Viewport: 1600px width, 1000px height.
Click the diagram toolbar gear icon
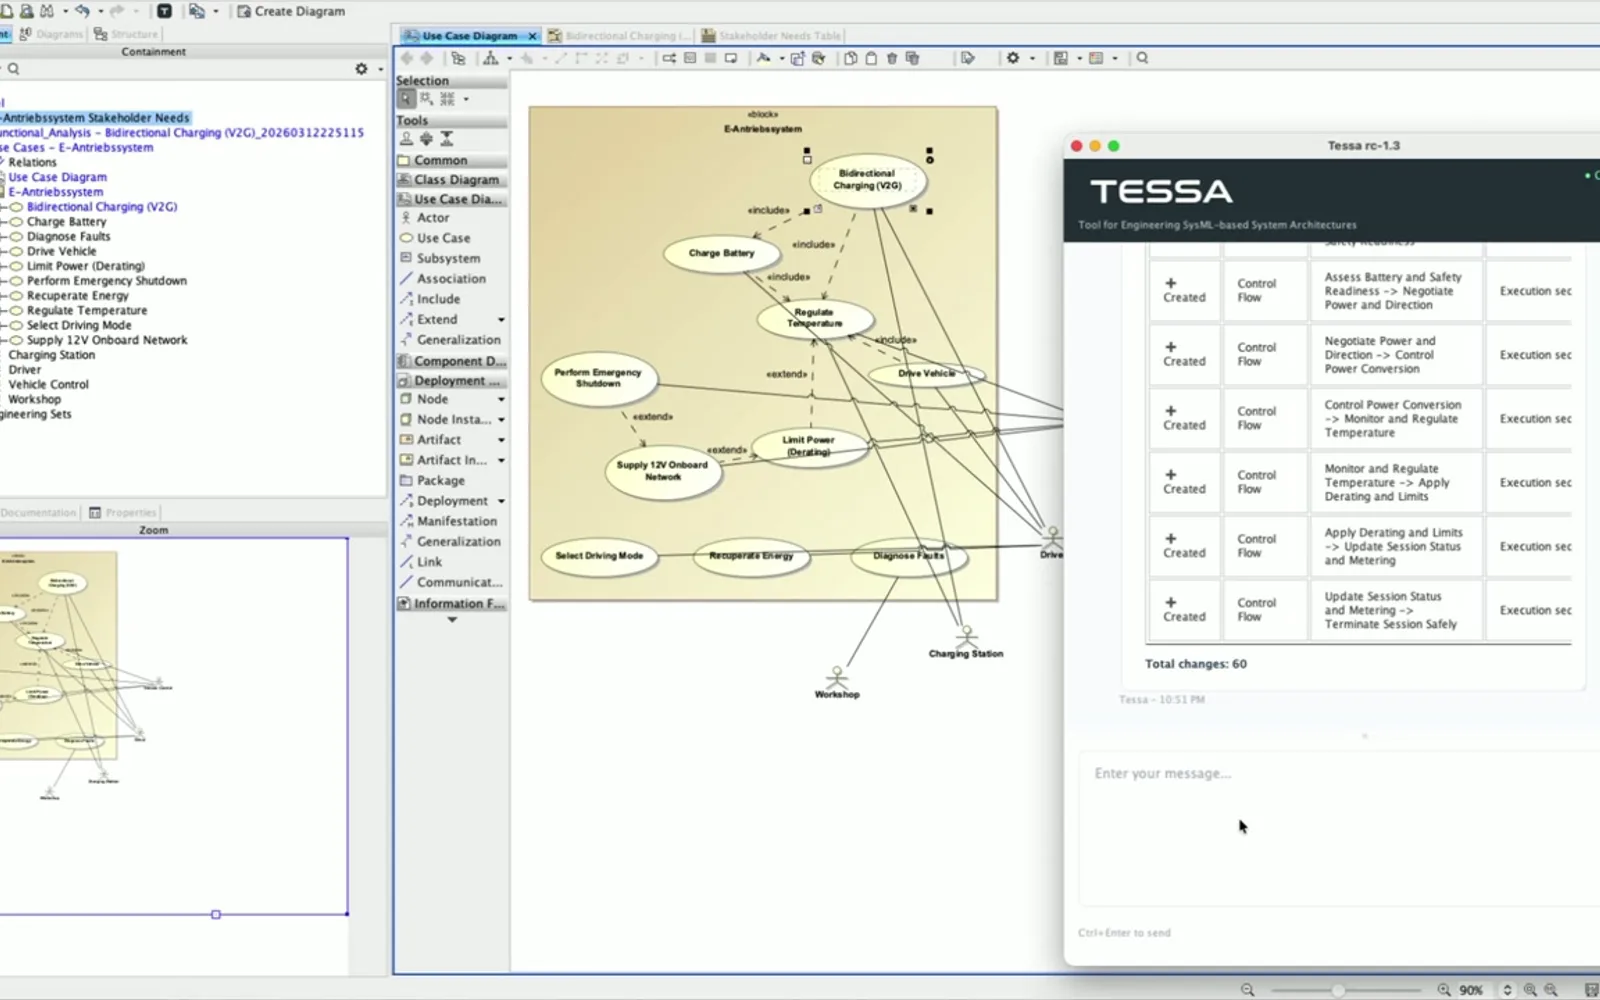click(1013, 58)
